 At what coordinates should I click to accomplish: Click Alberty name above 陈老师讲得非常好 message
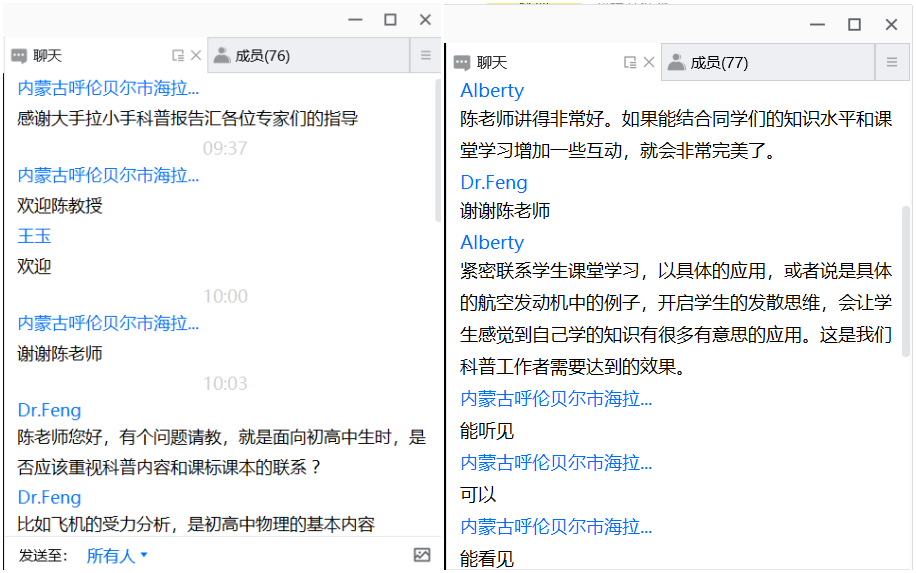click(x=492, y=91)
